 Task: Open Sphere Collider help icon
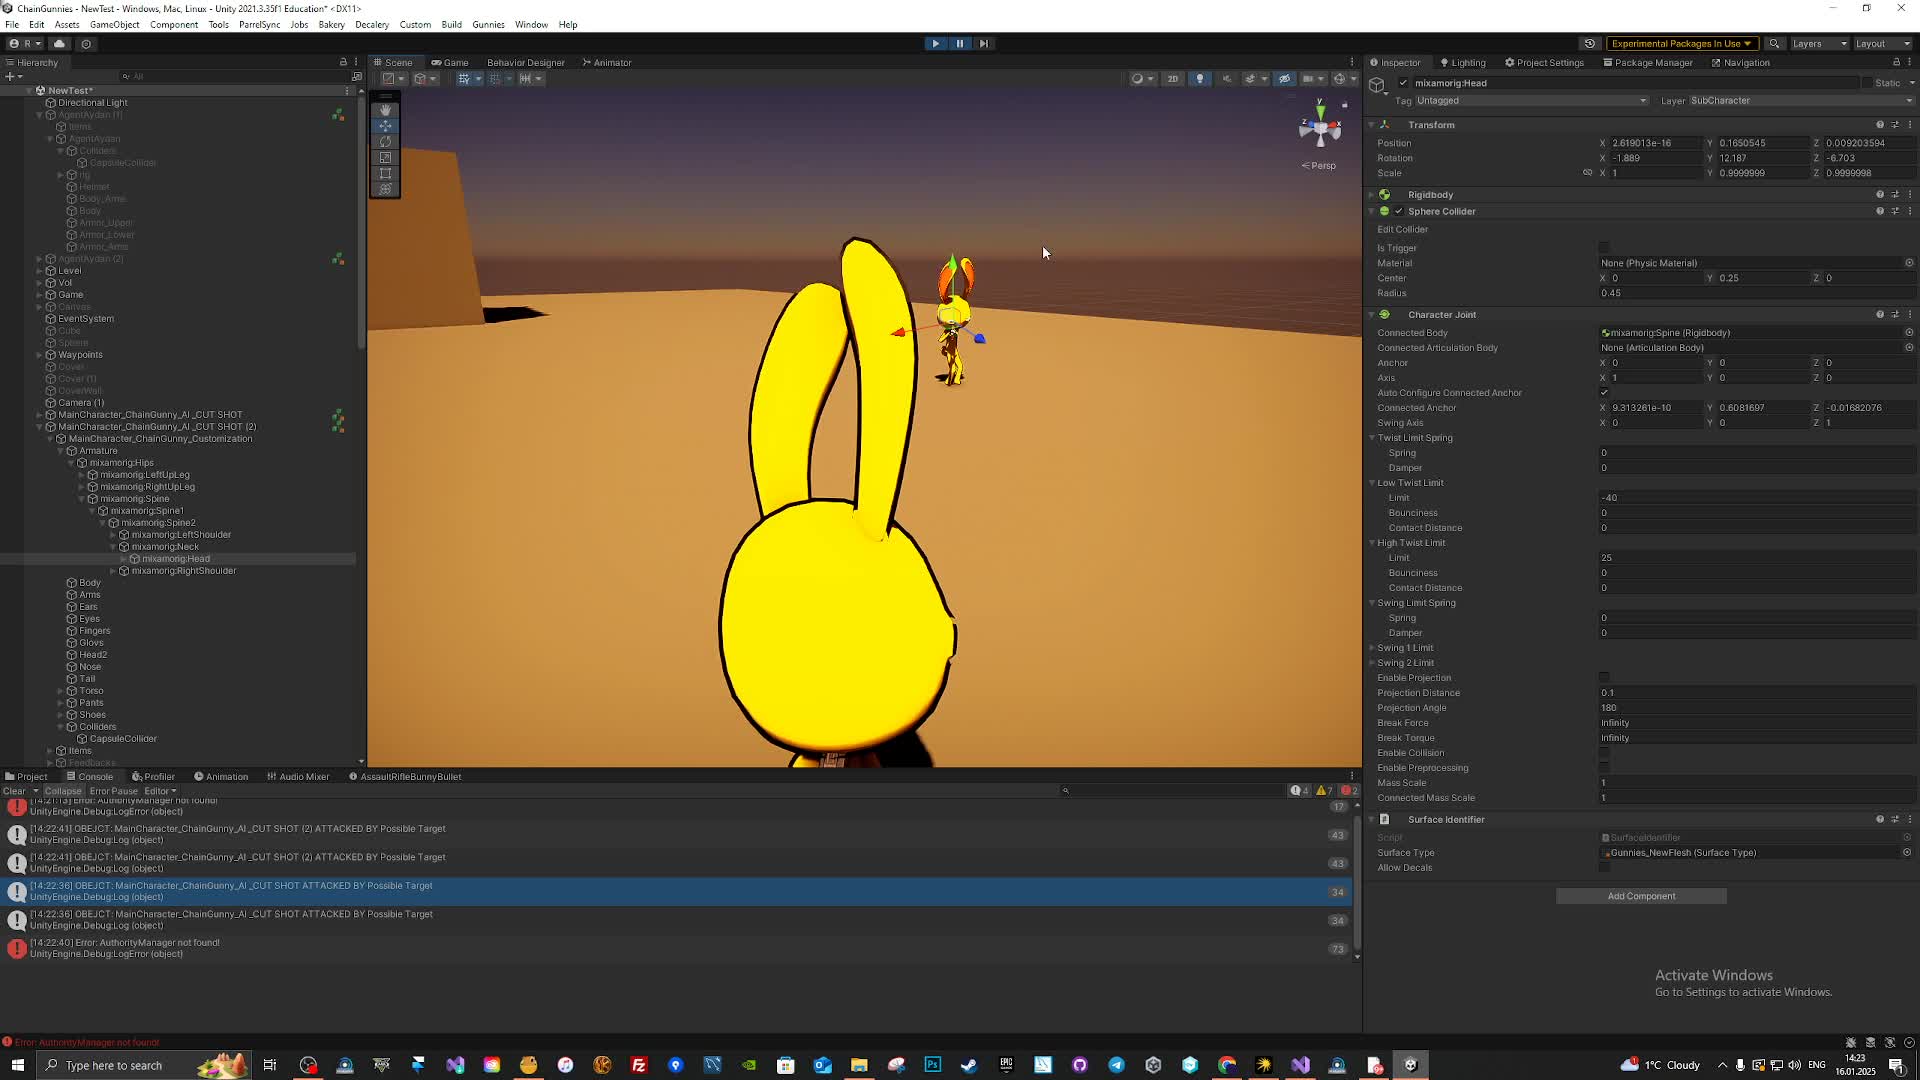click(1879, 212)
